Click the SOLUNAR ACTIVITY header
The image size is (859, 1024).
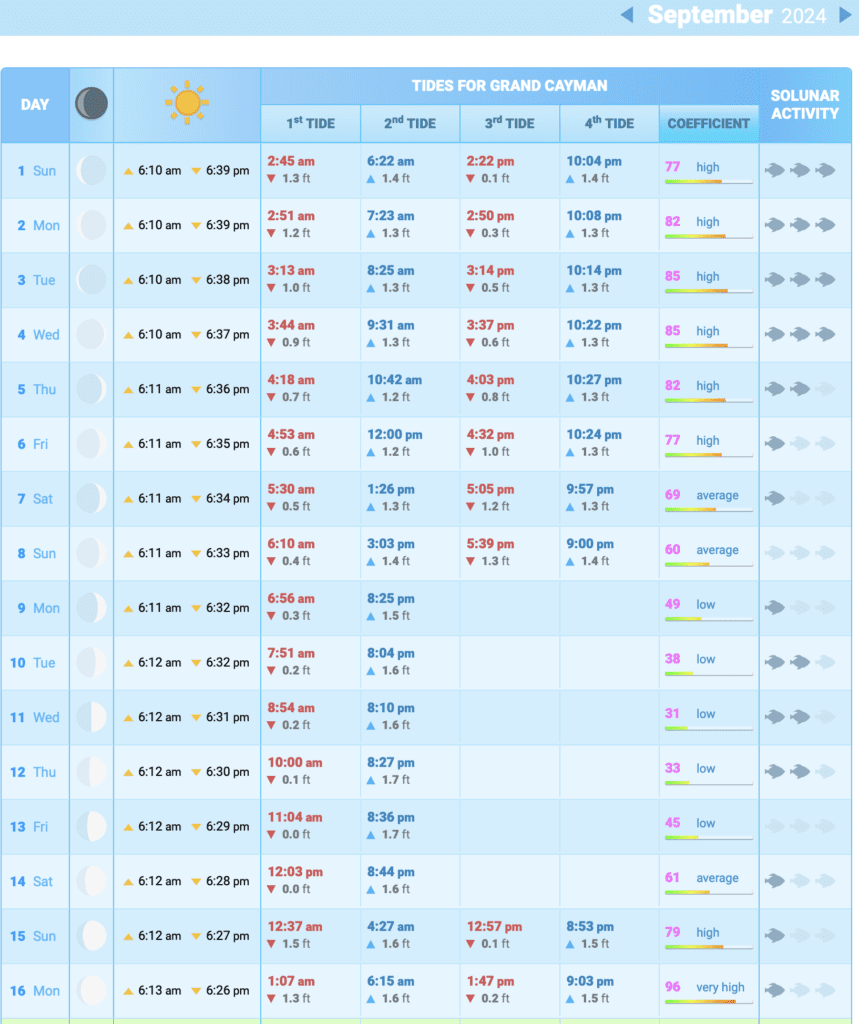[804, 104]
